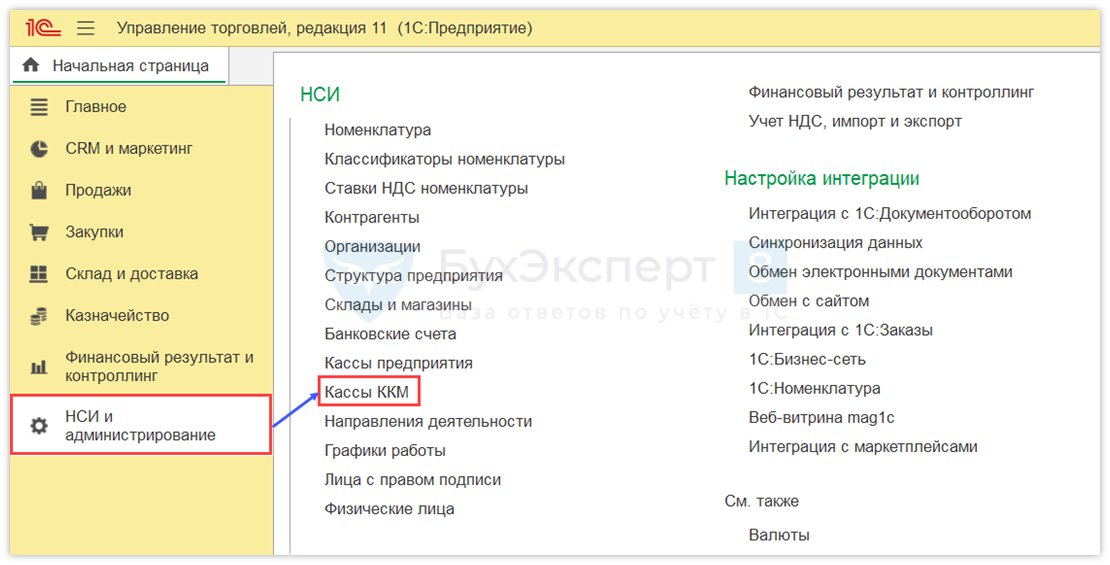Image resolution: width=1110 pixels, height=565 pixels.
Task: Click the См. также heading
Action: pos(762,501)
